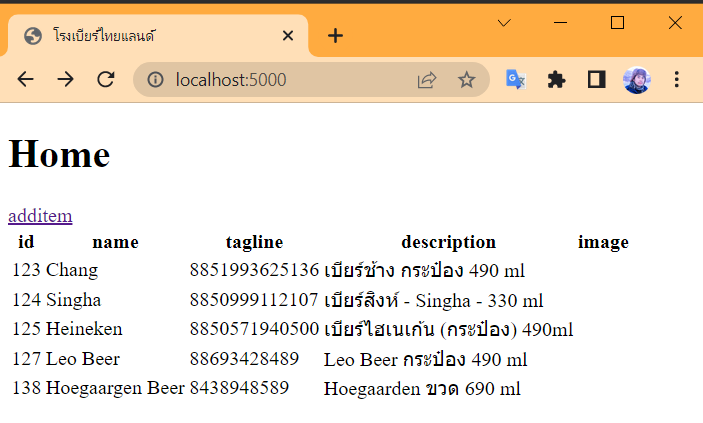Screen dimensions: 703x423
Task: Open site information icon in address bar
Action: tap(155, 80)
